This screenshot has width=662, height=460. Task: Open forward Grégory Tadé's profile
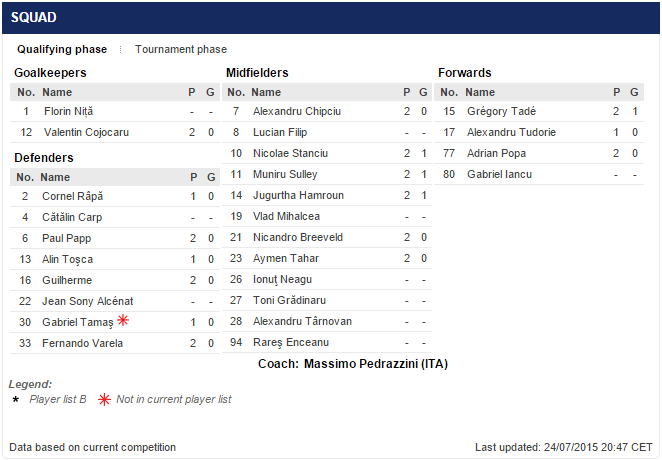[501, 111]
